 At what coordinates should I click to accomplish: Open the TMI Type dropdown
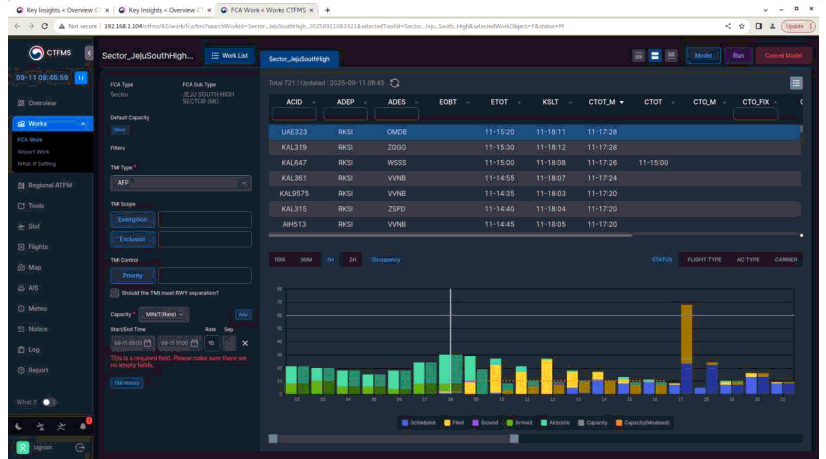[x=181, y=183]
